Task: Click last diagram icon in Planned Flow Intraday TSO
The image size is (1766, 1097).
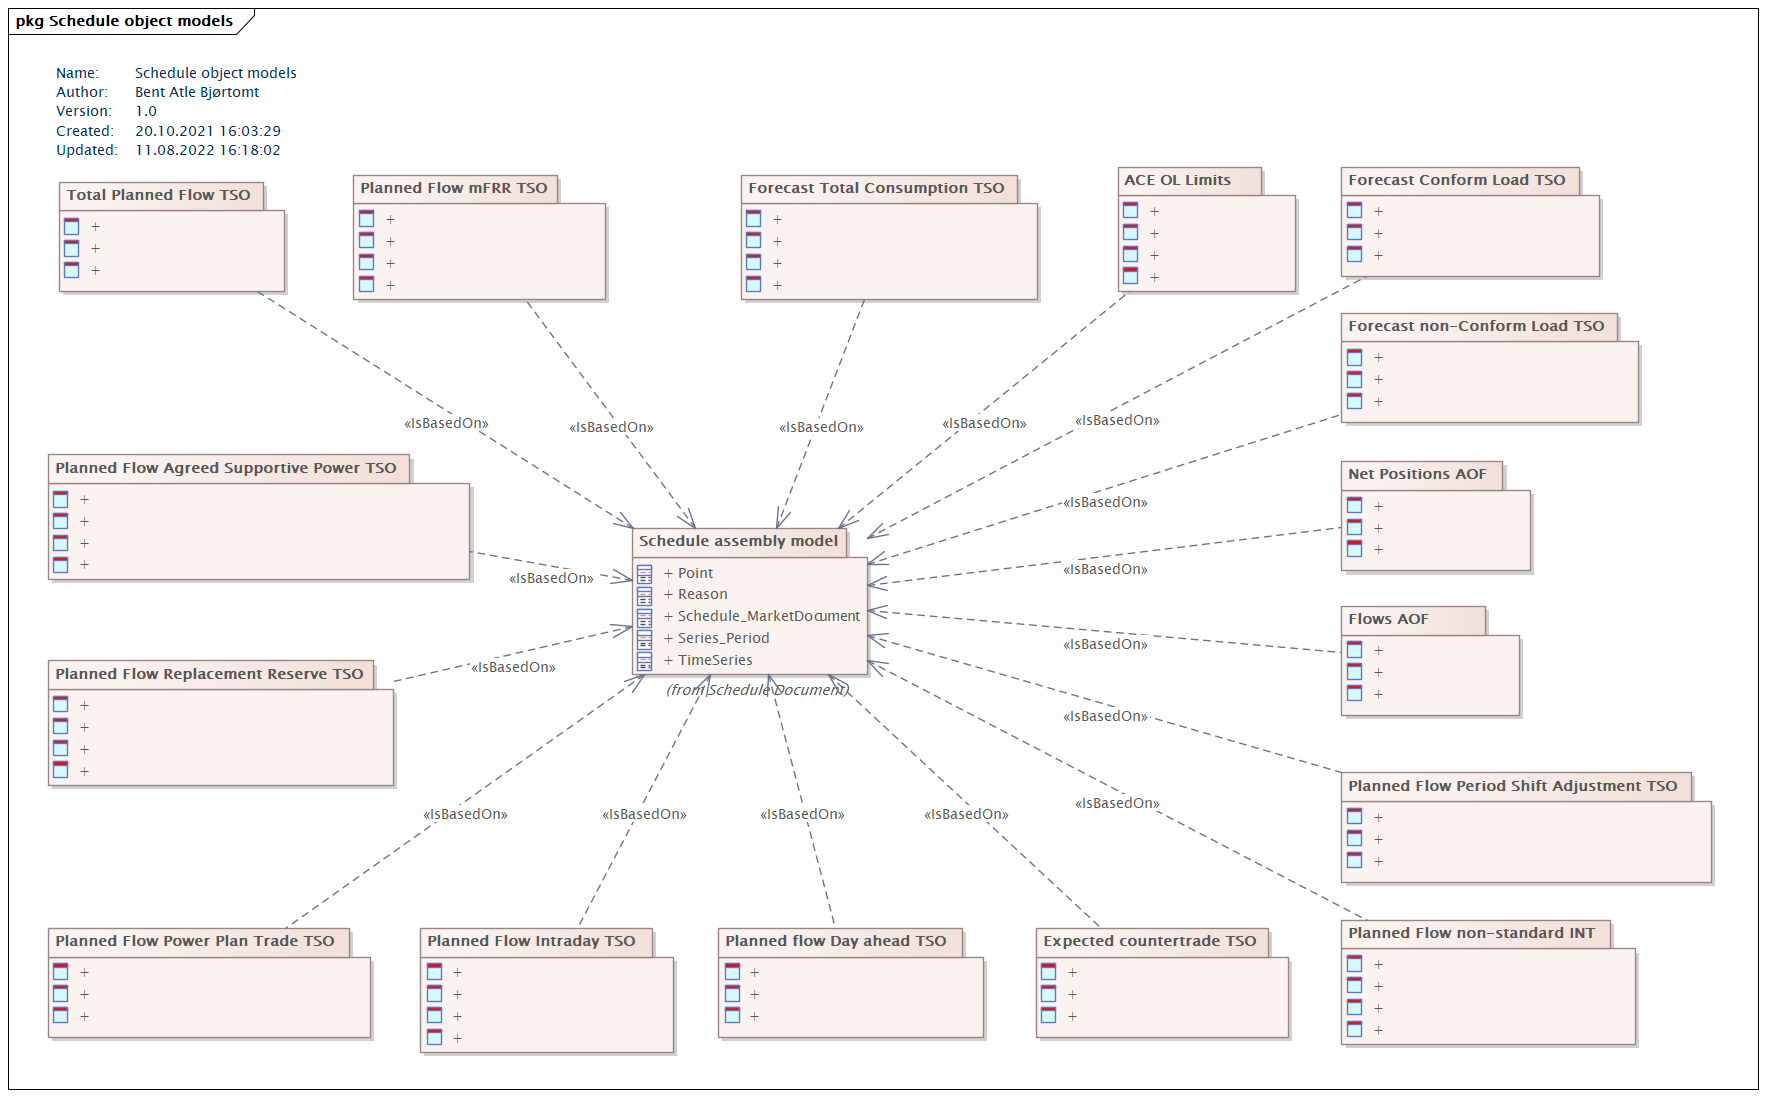Action: [x=435, y=1038]
